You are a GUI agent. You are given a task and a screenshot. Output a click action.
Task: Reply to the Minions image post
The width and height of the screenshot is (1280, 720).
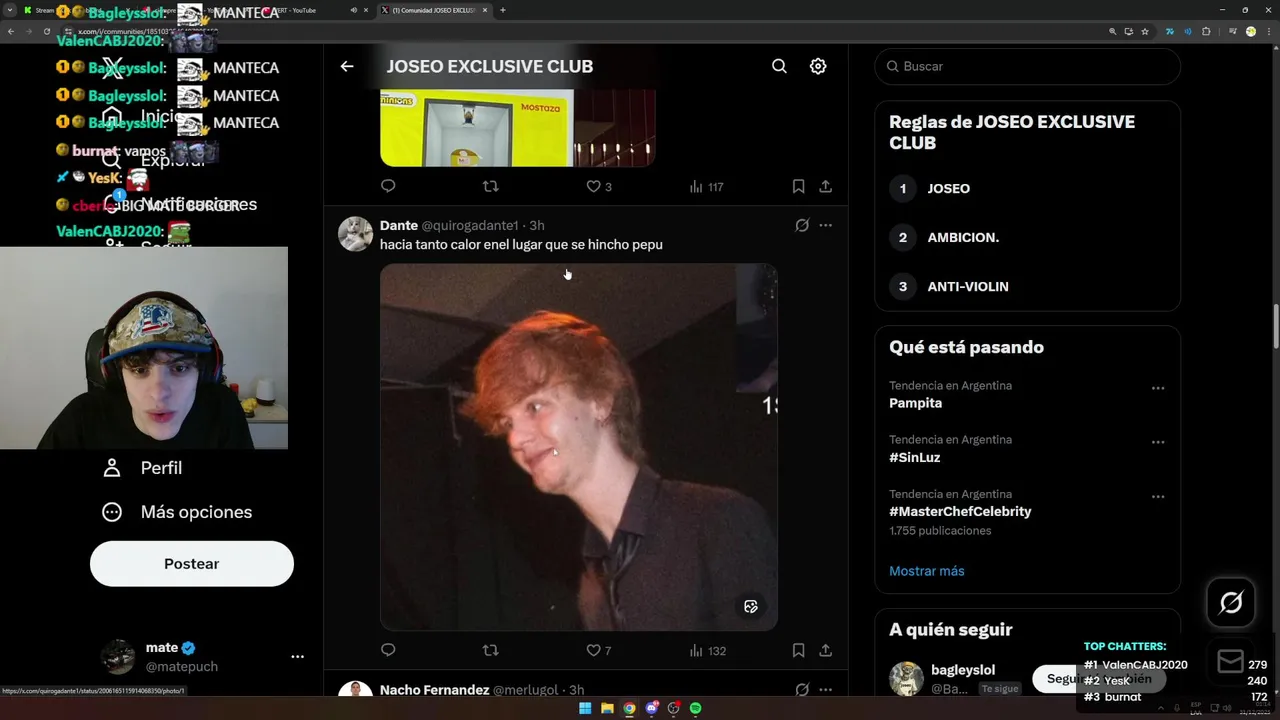pos(388,186)
